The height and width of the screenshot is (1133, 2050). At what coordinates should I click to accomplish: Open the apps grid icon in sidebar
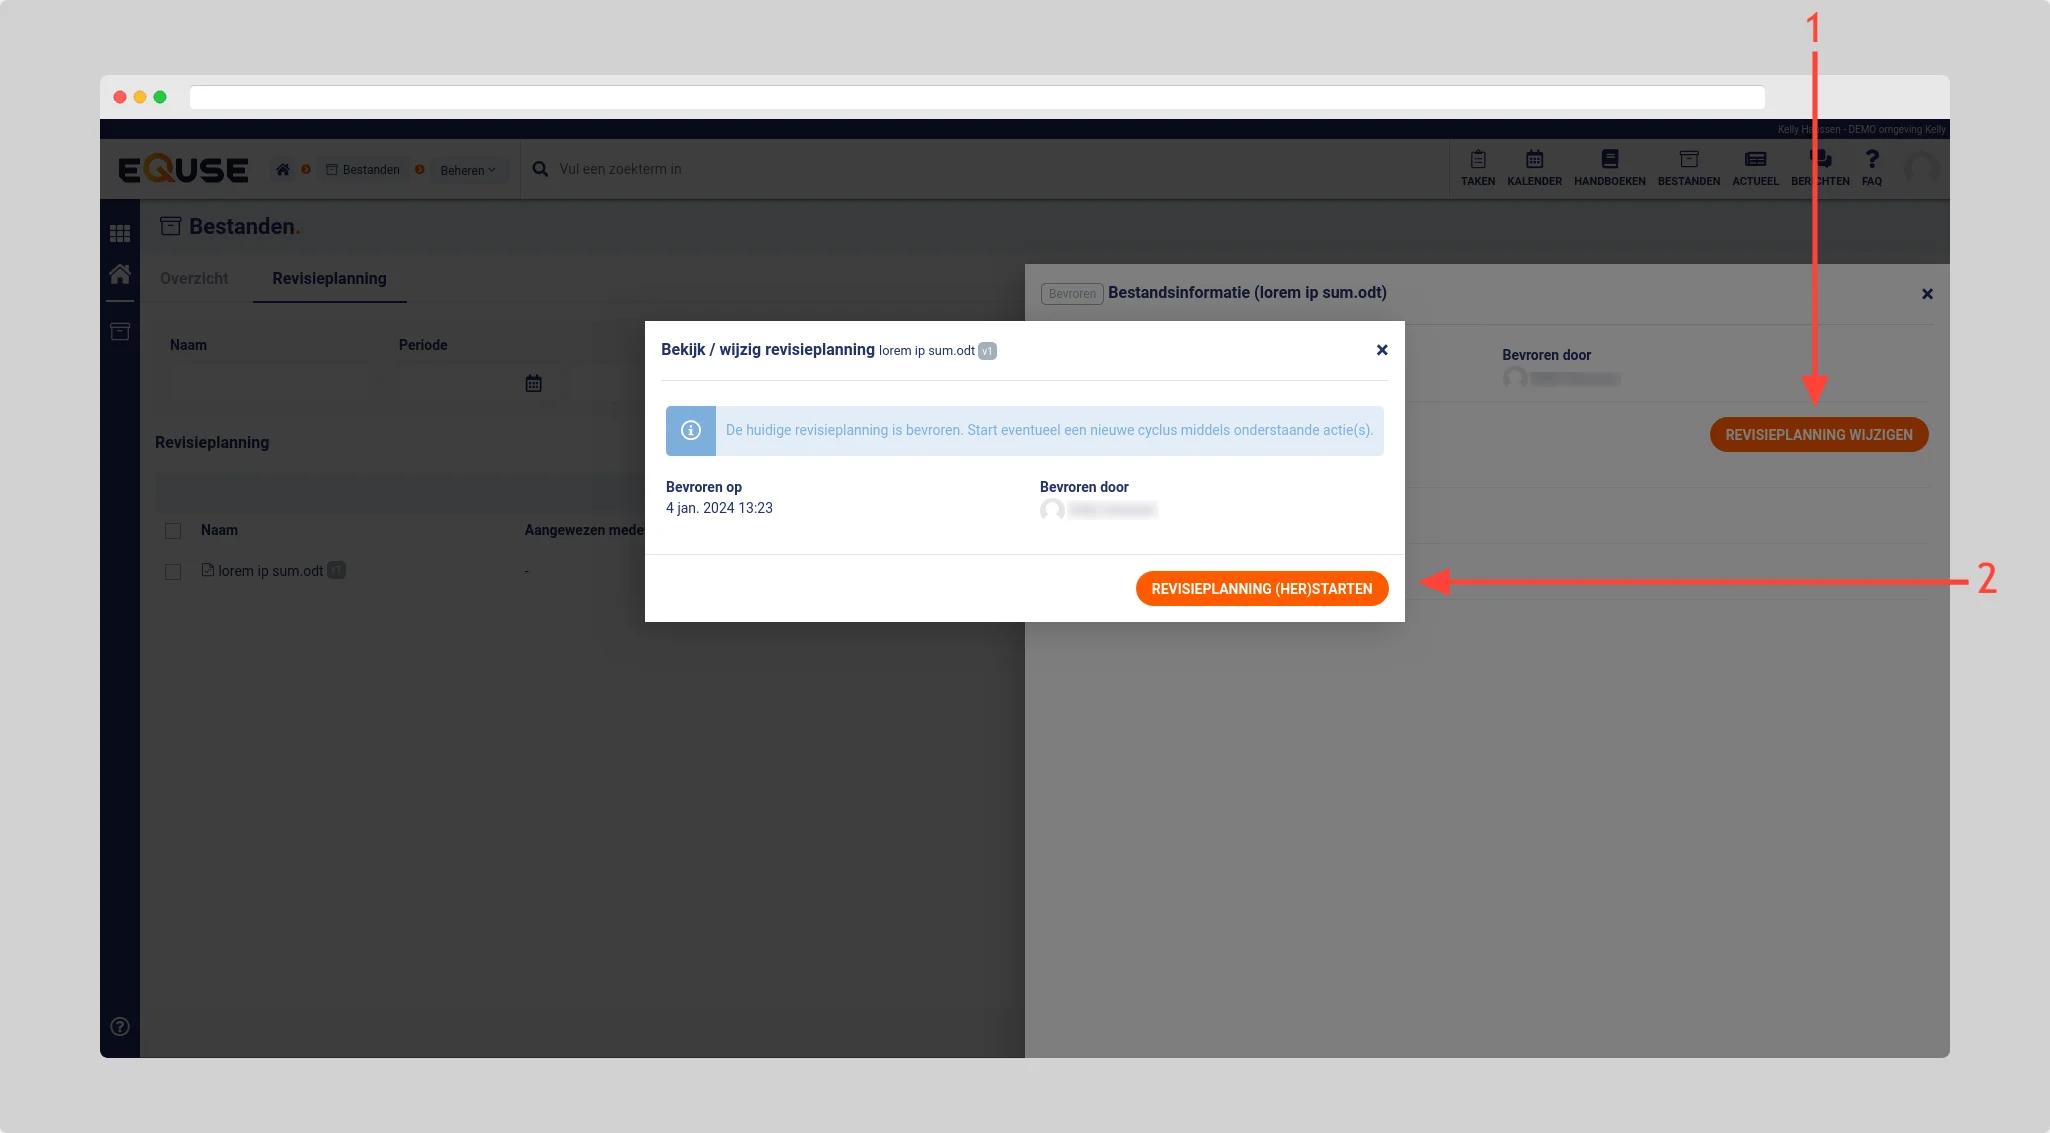120,233
